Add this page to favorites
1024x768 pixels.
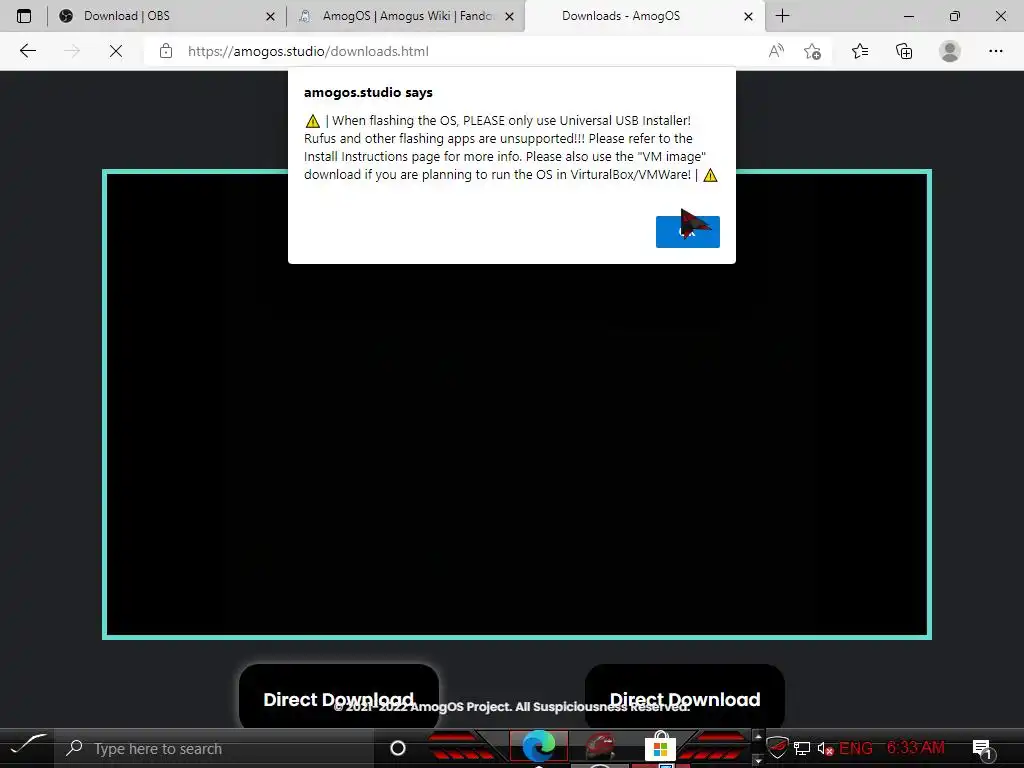pos(812,51)
